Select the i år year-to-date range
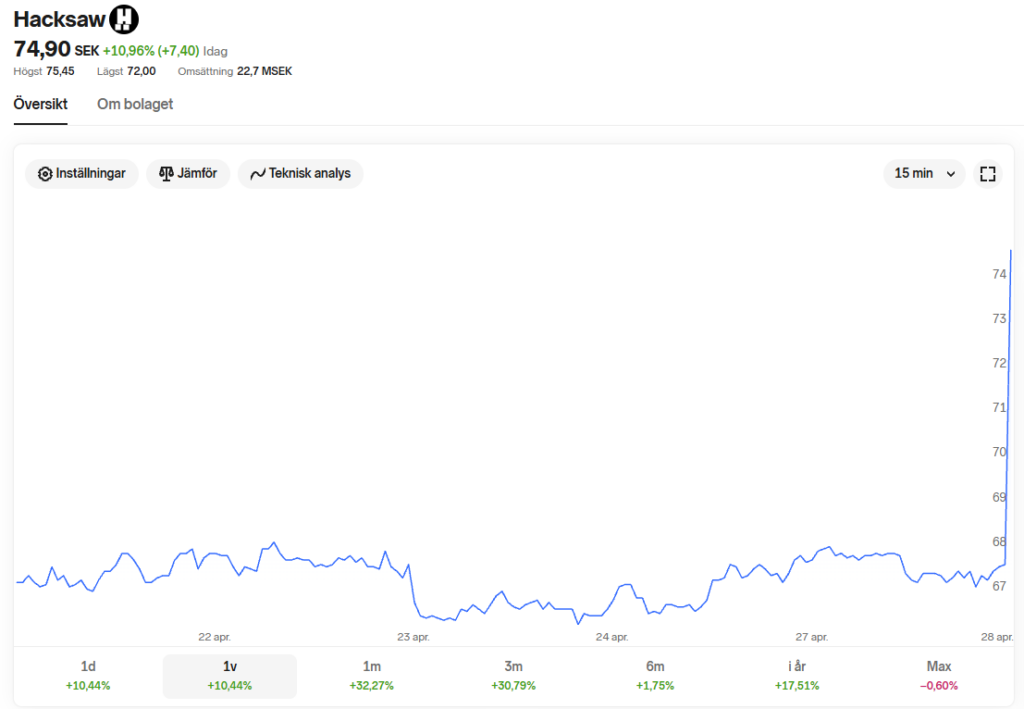The width and height of the screenshot is (1024, 709). (x=797, y=675)
